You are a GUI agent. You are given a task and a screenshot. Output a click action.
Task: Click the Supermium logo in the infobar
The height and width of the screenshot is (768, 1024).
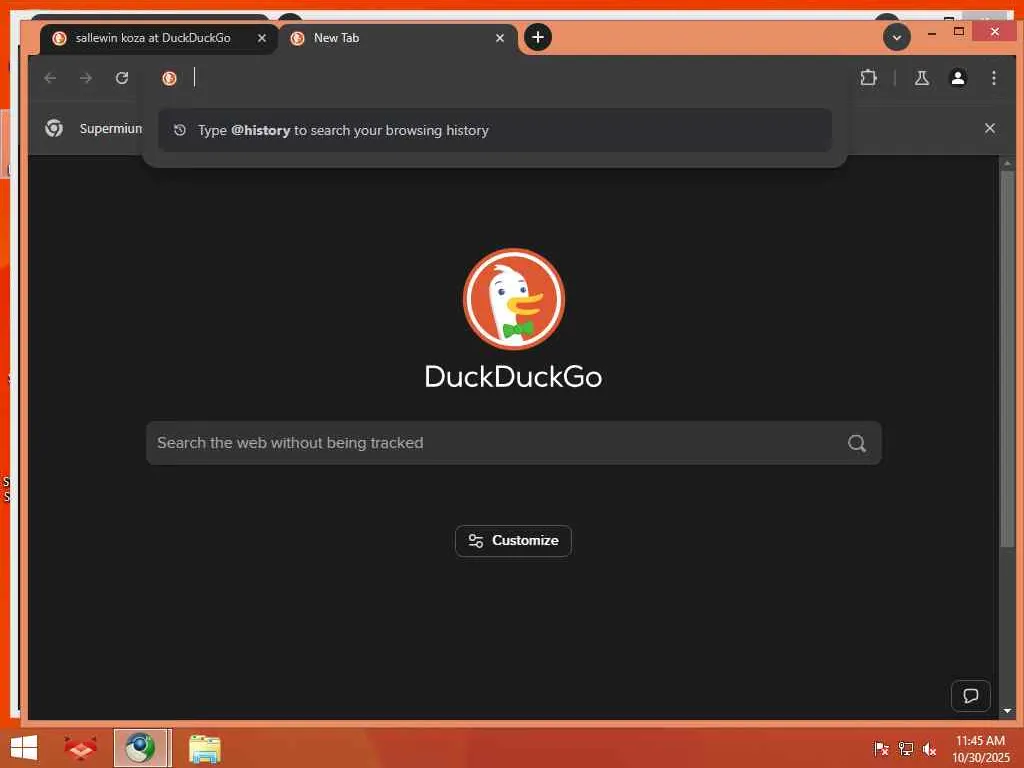click(x=54, y=128)
